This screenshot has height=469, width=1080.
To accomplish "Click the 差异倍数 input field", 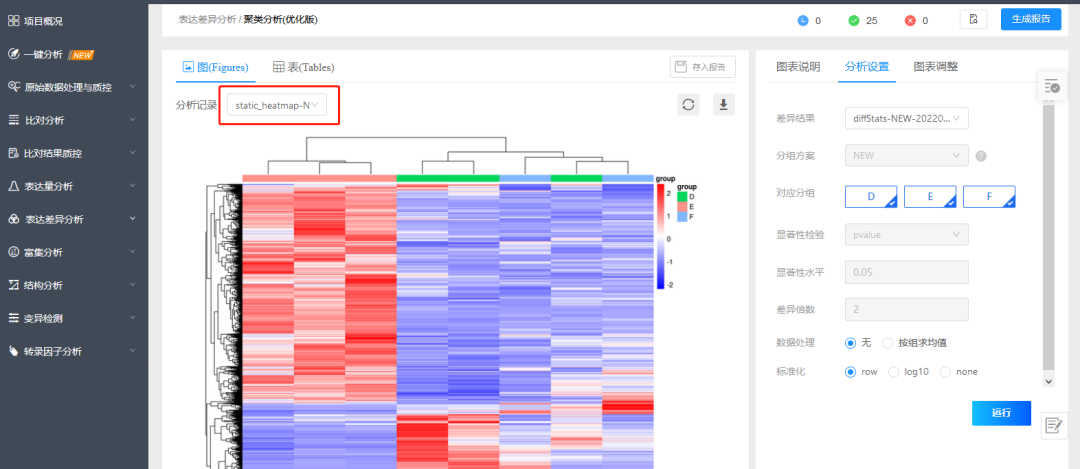I will (x=906, y=309).
